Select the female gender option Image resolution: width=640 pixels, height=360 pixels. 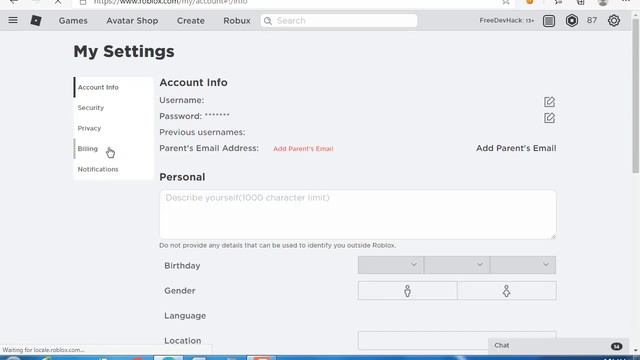tap(507, 291)
